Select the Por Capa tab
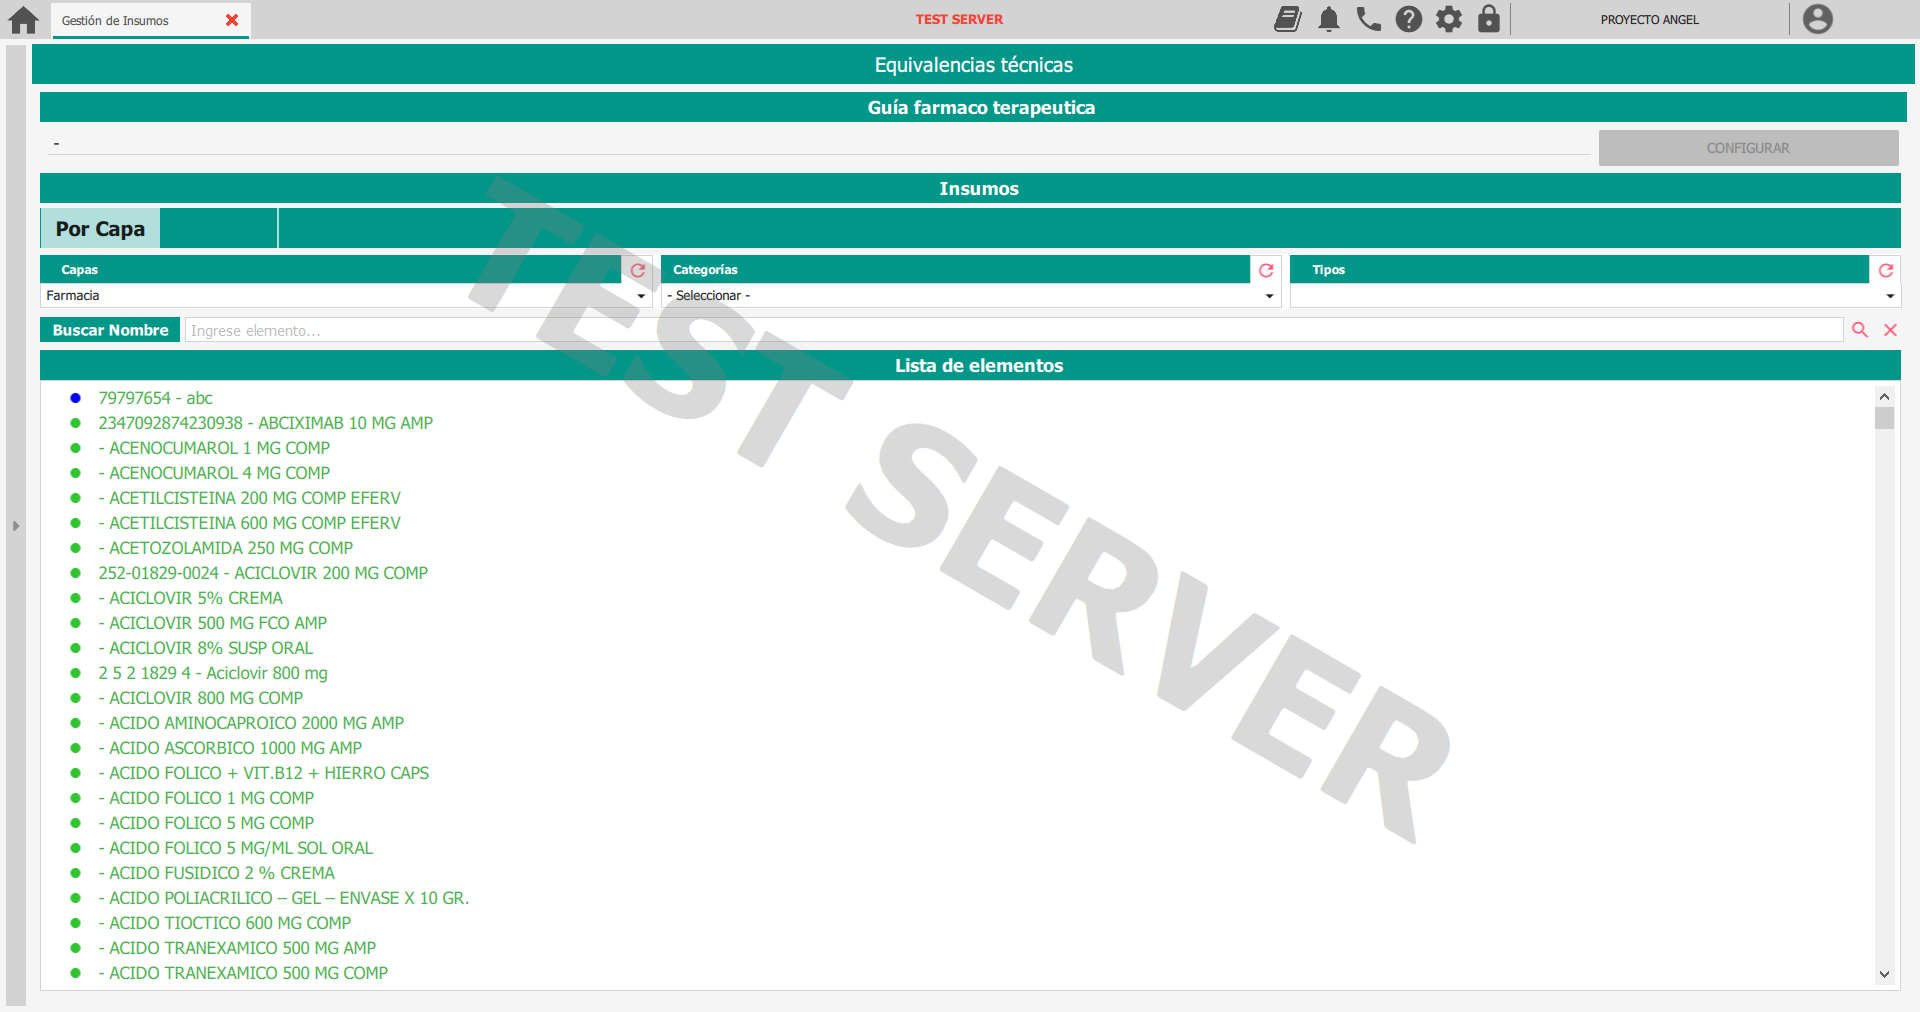 (100, 229)
